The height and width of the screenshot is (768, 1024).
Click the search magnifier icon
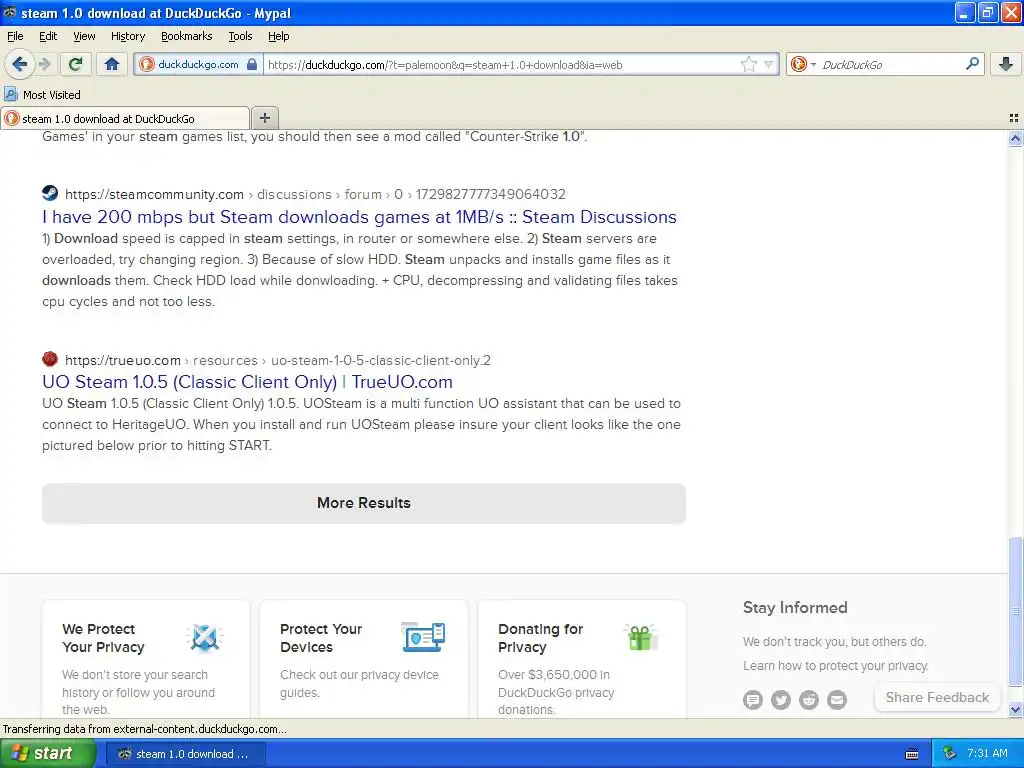(972, 64)
